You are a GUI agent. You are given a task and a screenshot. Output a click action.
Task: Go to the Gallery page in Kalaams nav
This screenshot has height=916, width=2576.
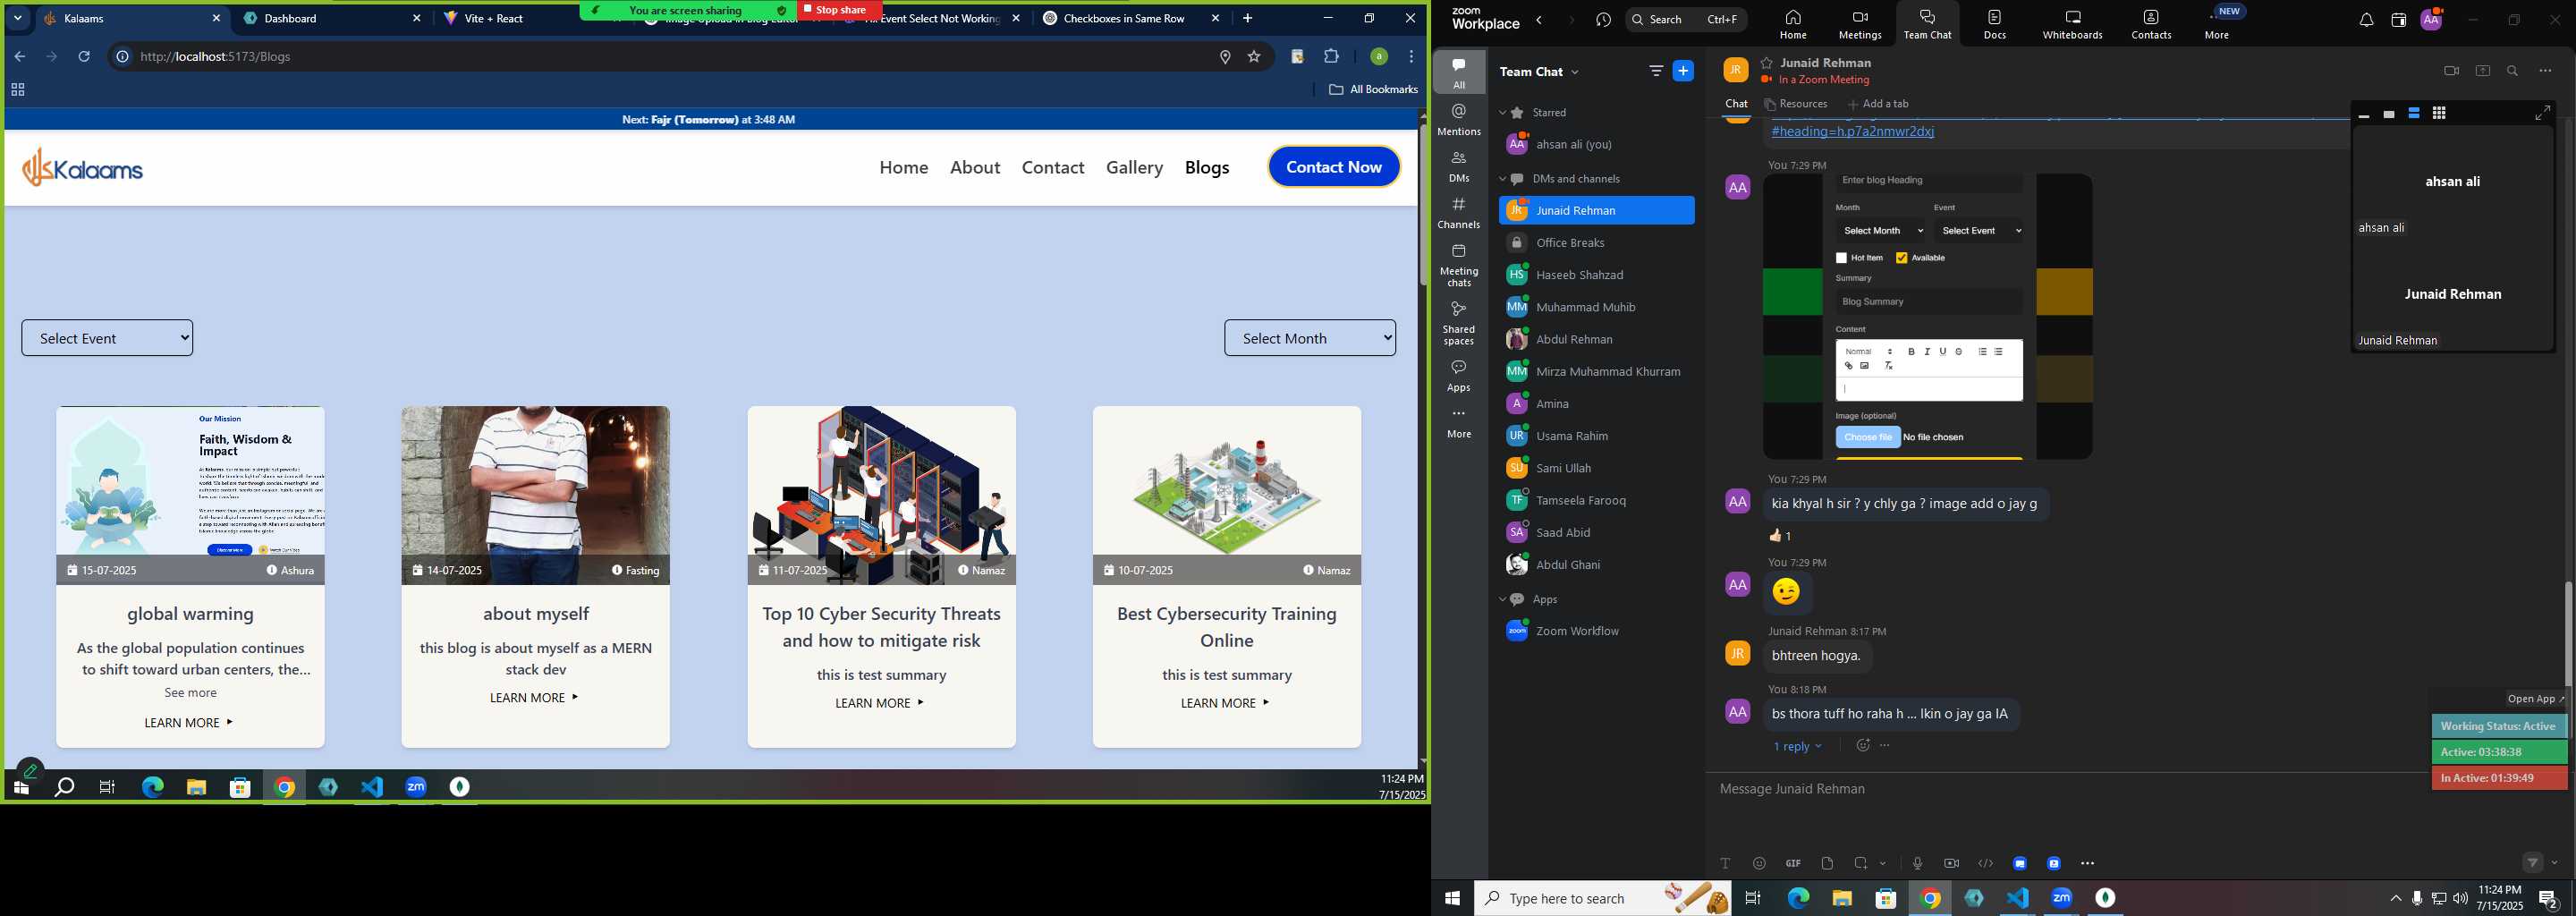coord(1134,167)
